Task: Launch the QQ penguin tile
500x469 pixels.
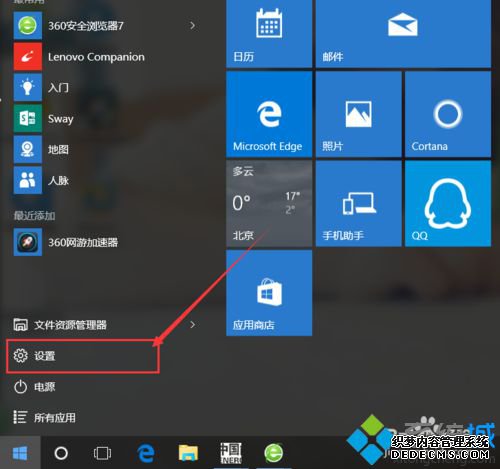Action: click(x=448, y=204)
